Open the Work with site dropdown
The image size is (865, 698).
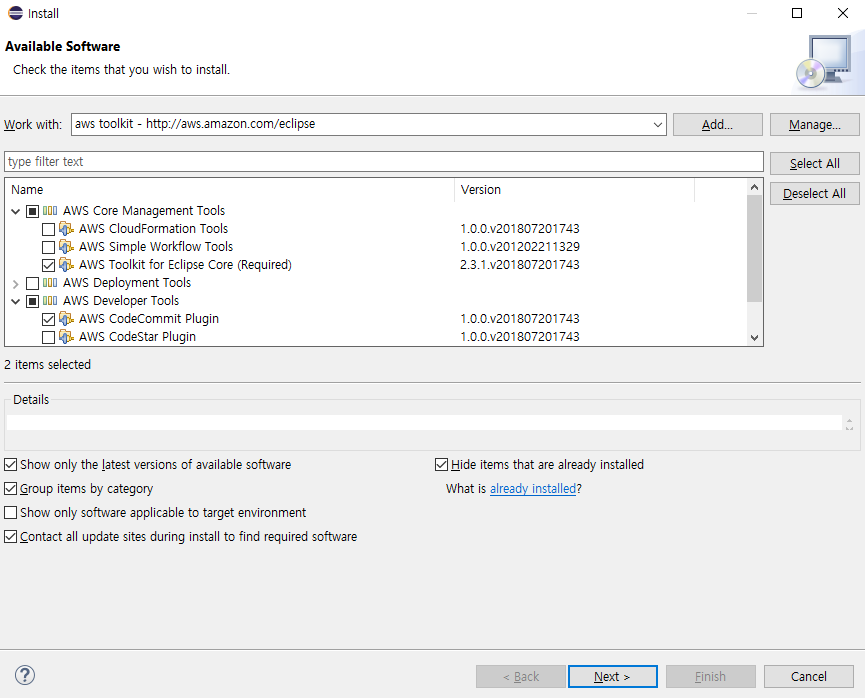[x=658, y=125]
